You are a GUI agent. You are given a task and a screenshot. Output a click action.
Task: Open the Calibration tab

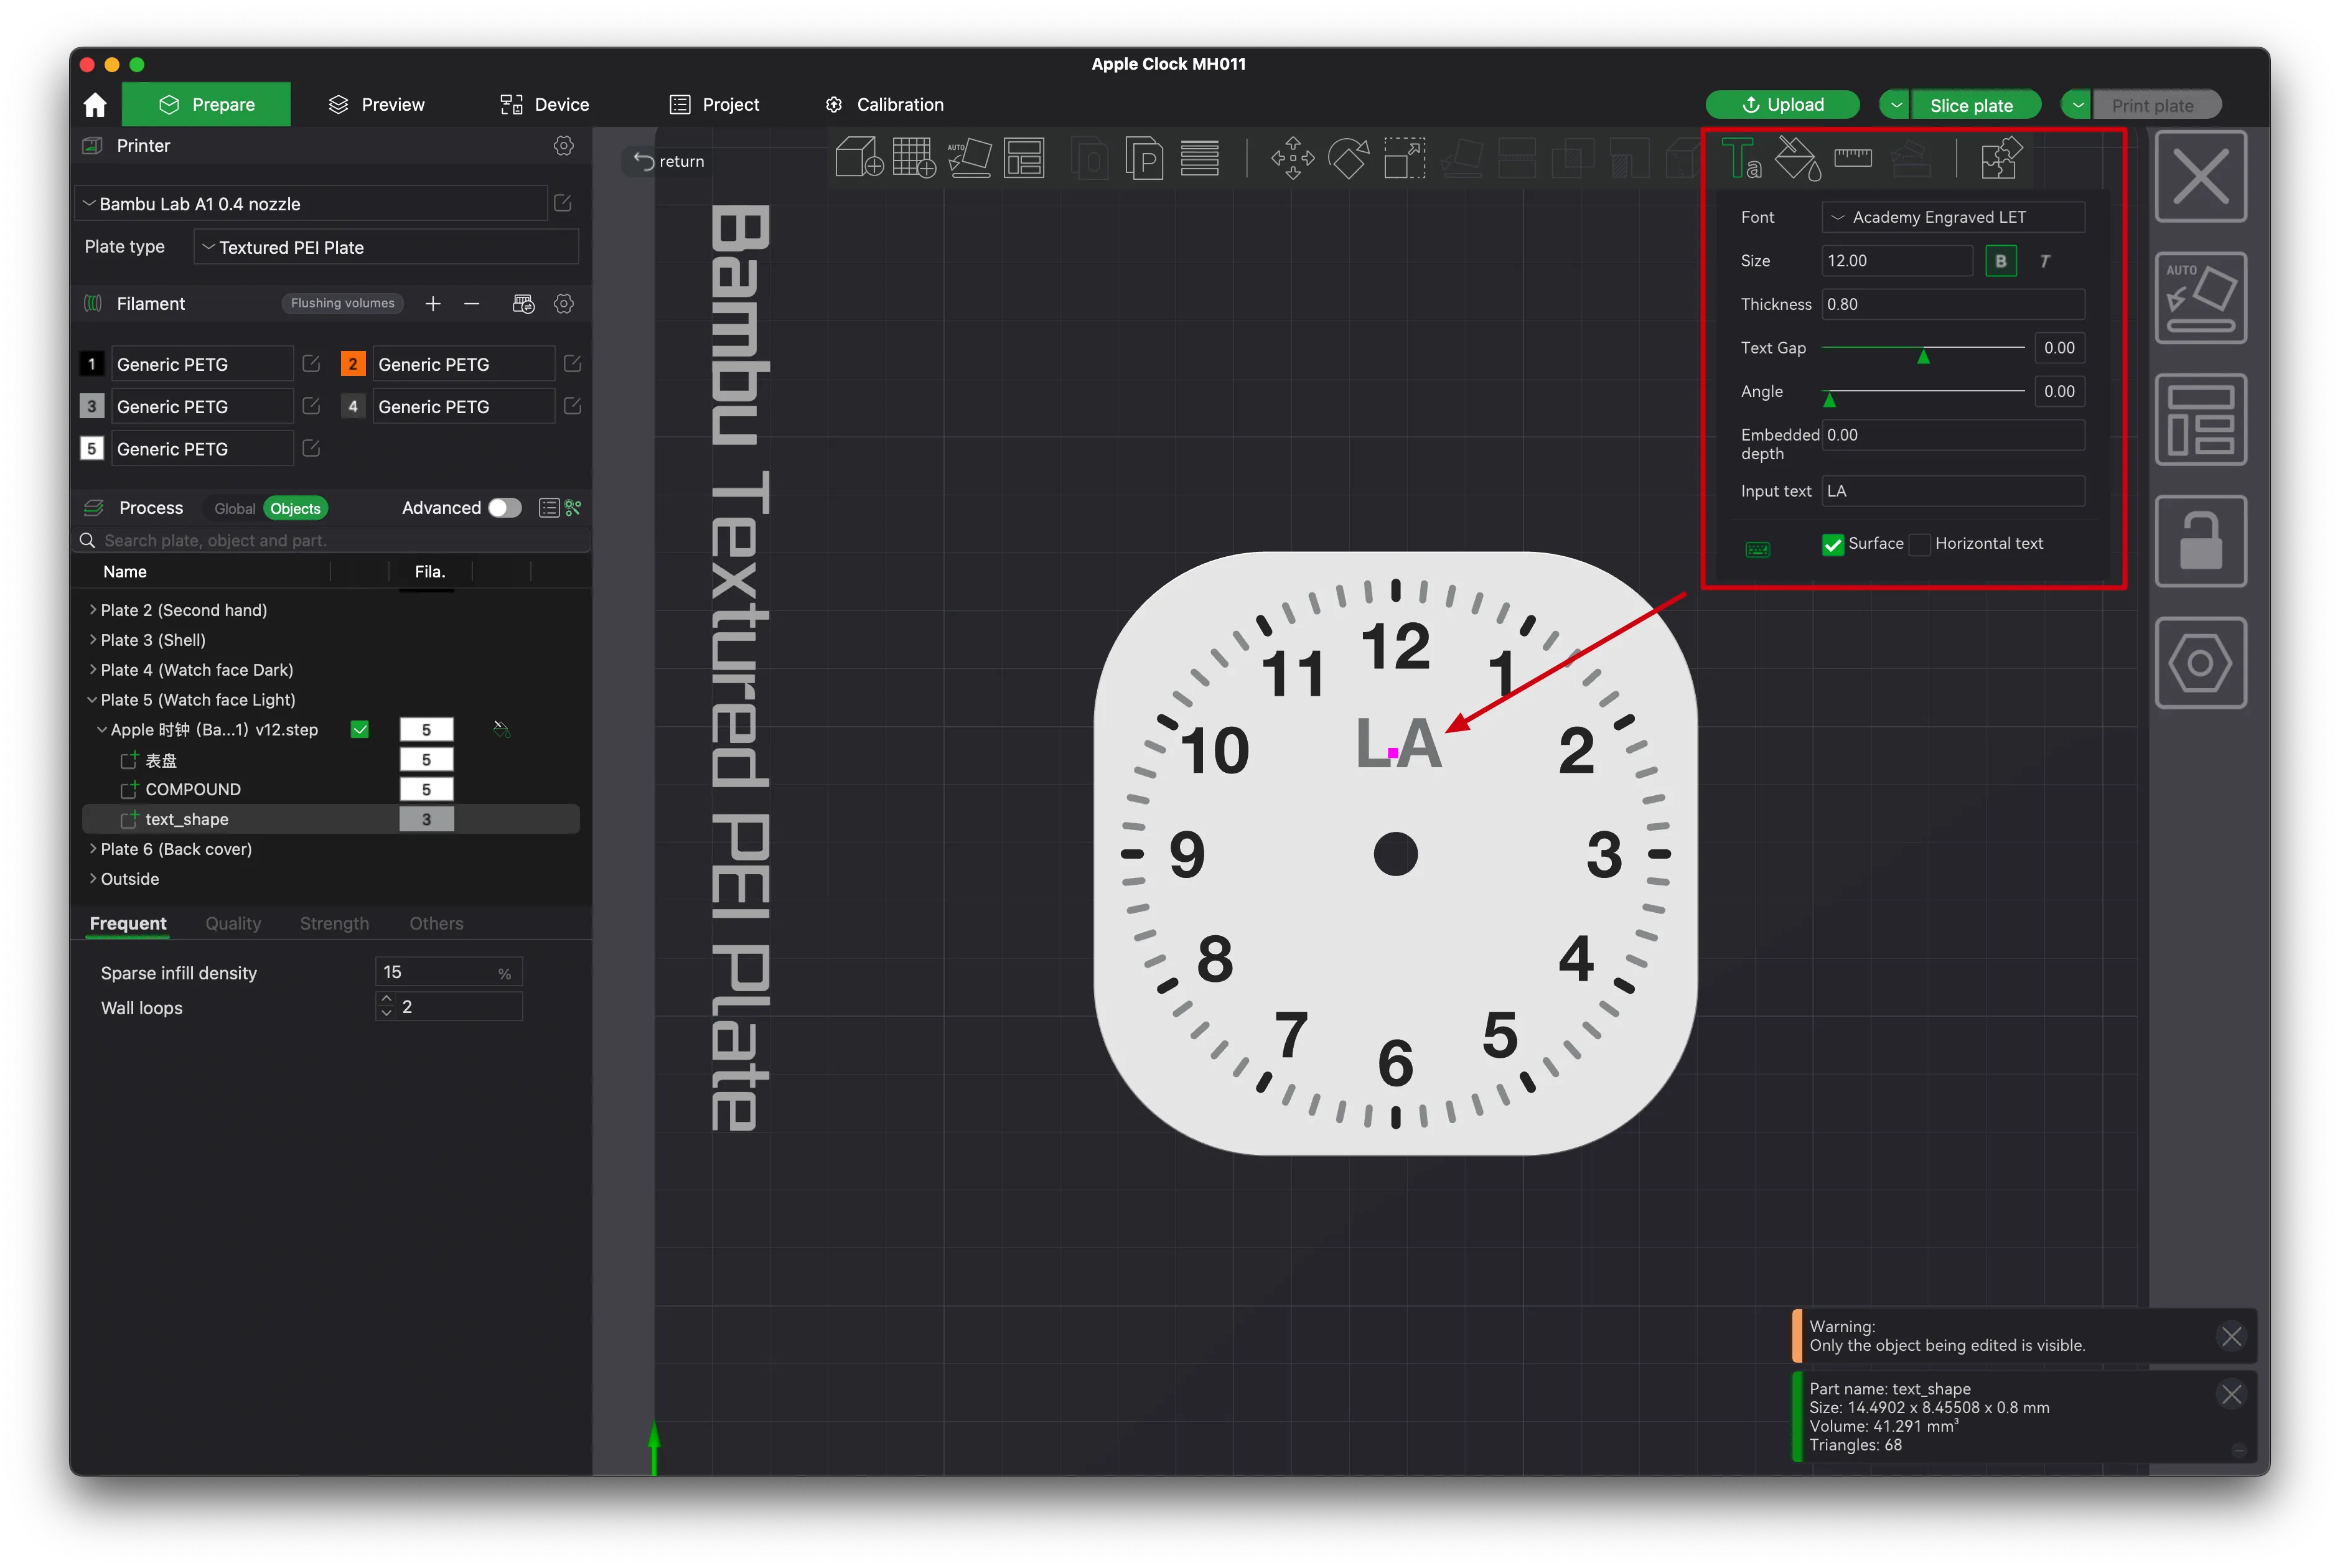coord(885,105)
